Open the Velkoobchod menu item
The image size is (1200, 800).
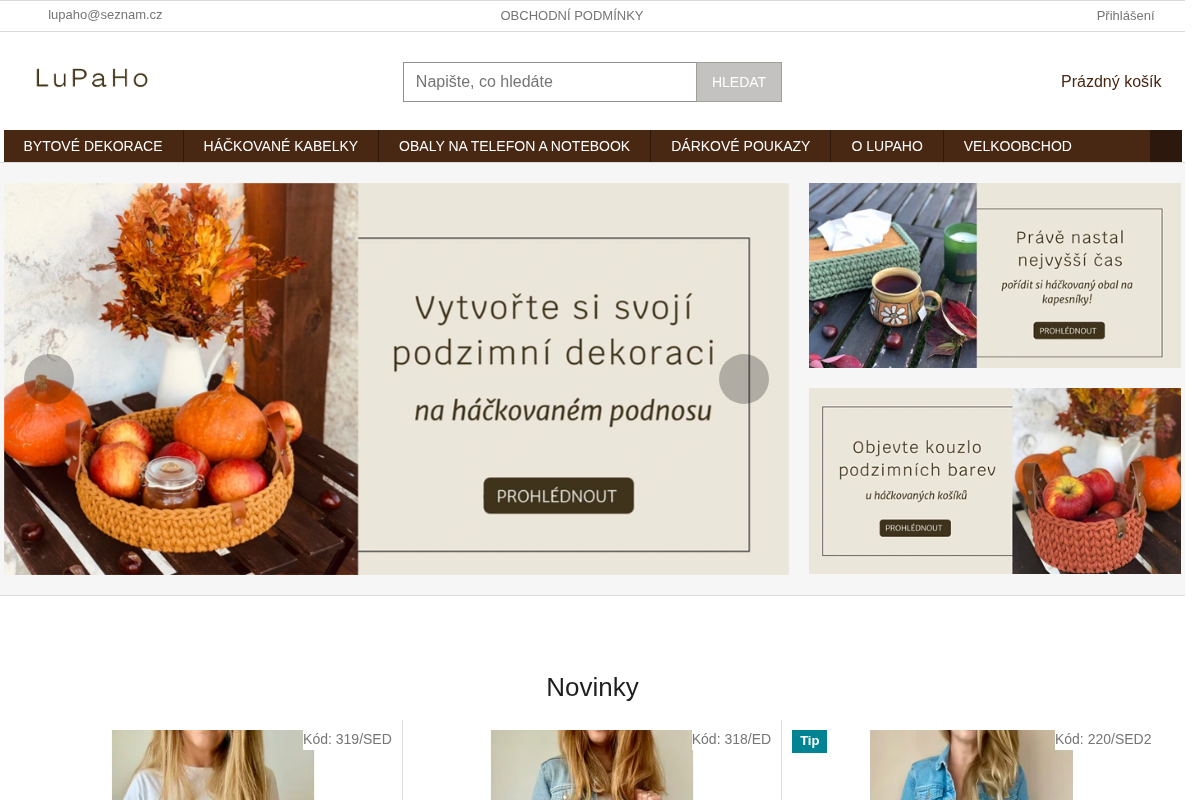[1018, 146]
